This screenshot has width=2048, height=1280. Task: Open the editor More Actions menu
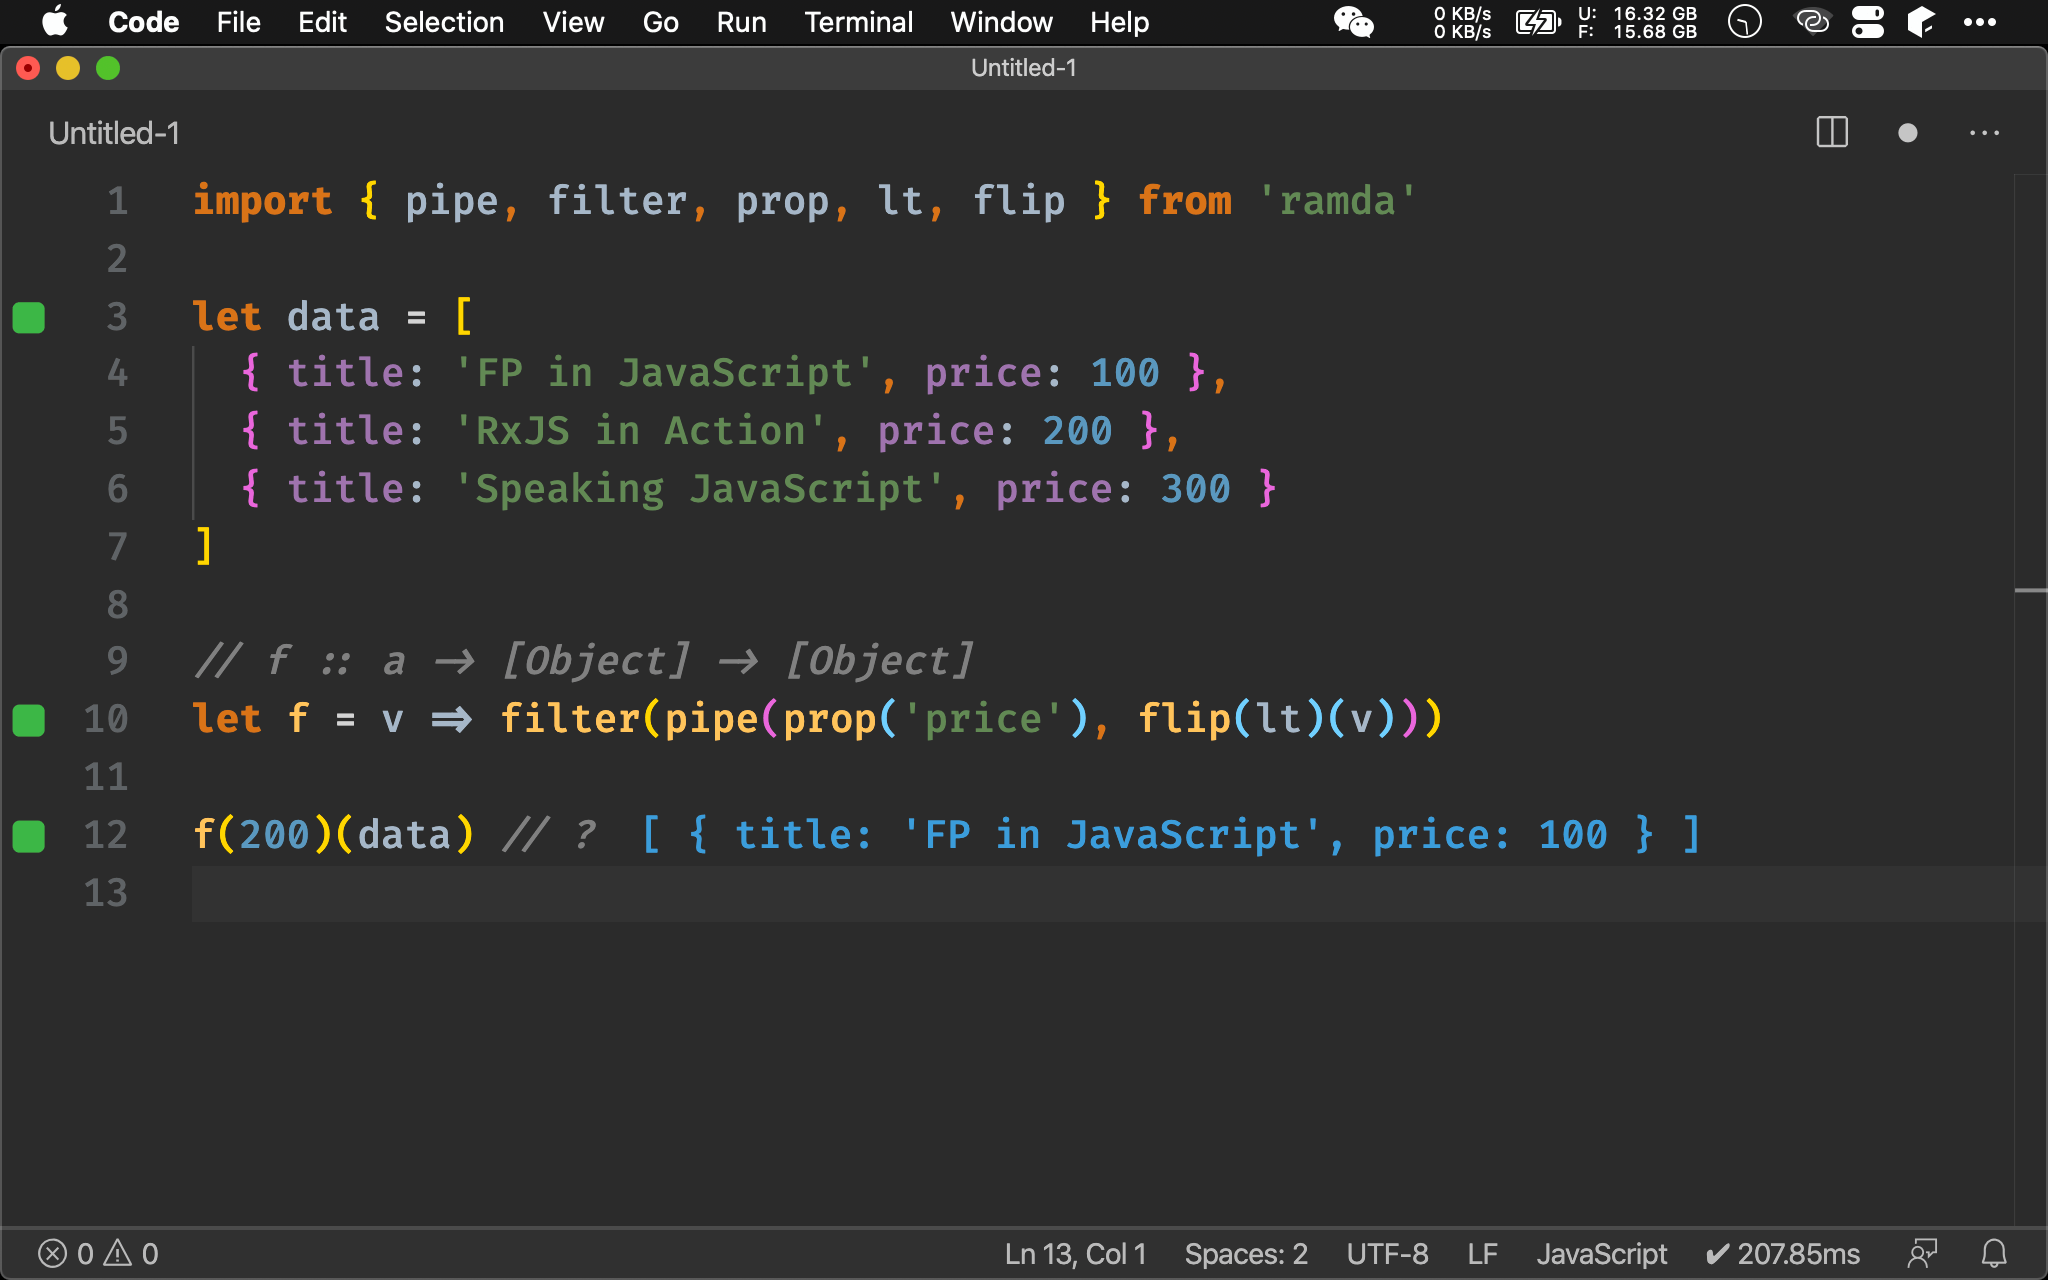point(1984,133)
